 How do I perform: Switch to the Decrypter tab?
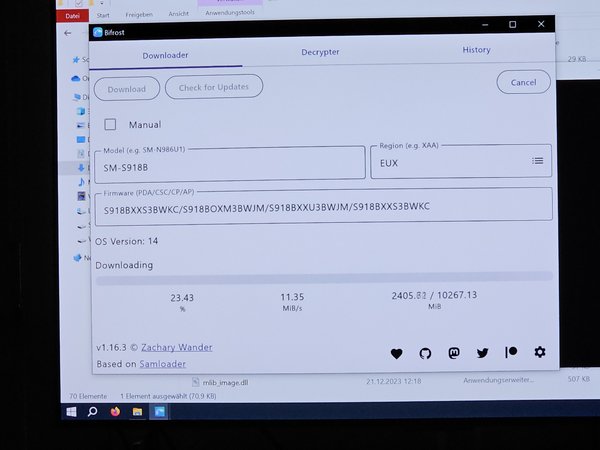tap(320, 52)
